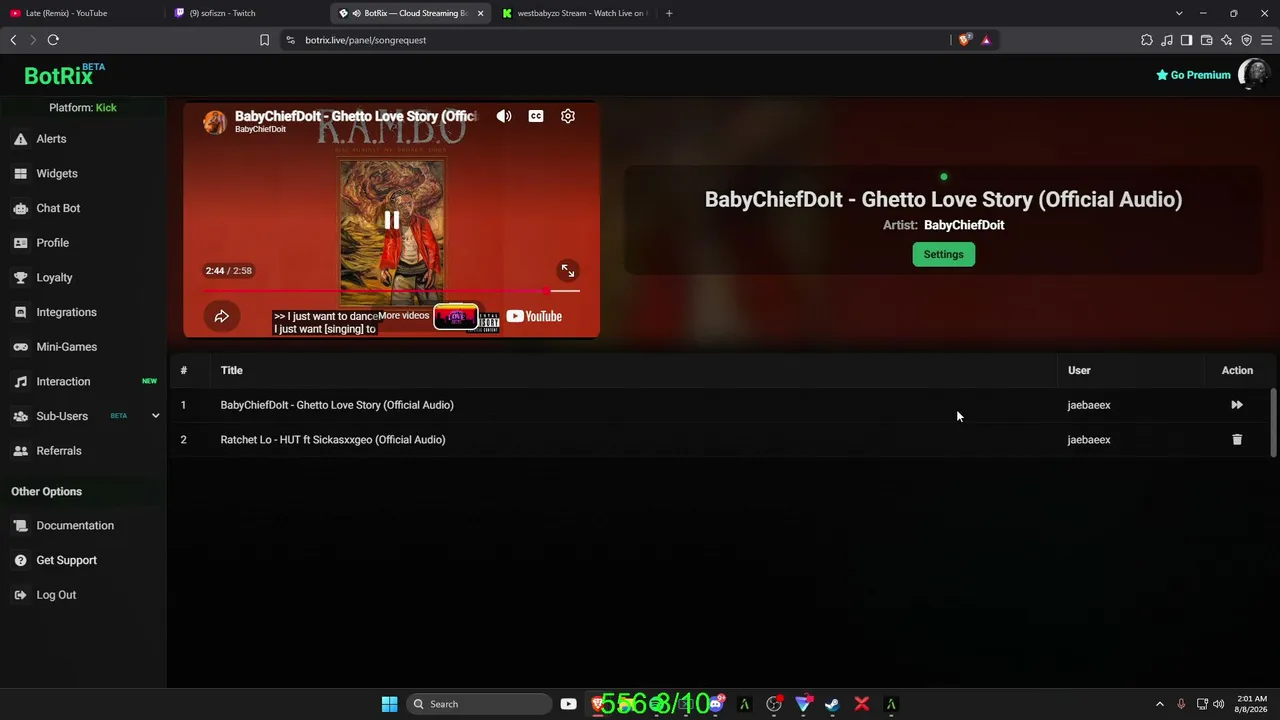The width and height of the screenshot is (1280, 720).
Task: Open the video player settings gear
Action: pos(568,116)
